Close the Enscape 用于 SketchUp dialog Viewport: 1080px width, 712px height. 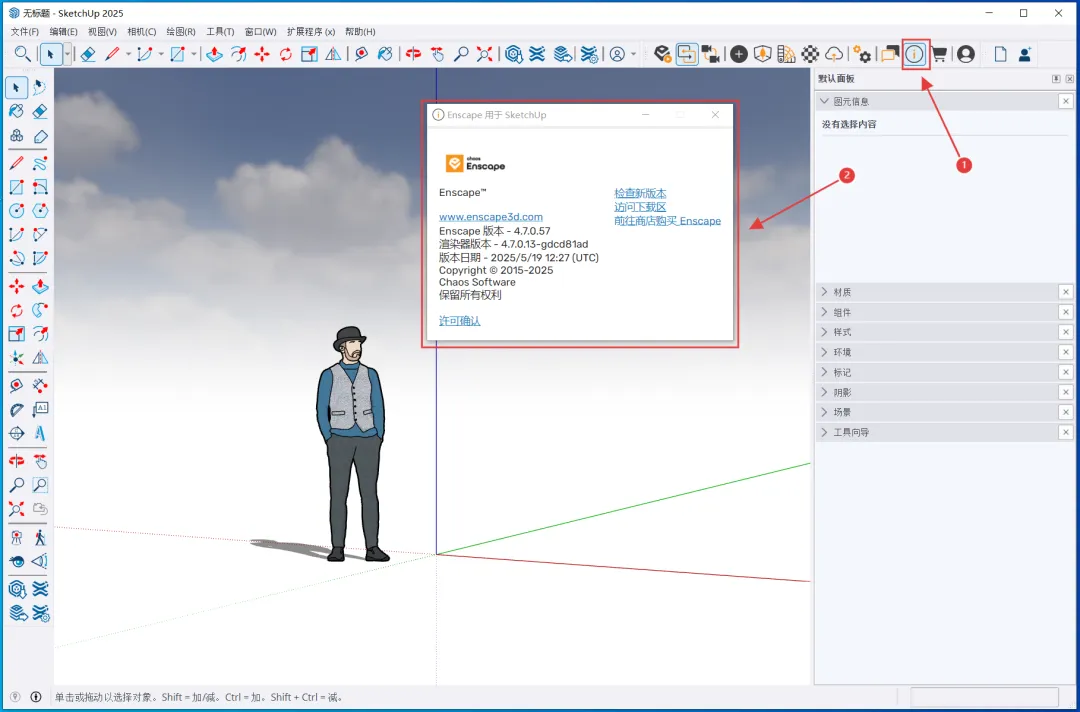pos(715,115)
